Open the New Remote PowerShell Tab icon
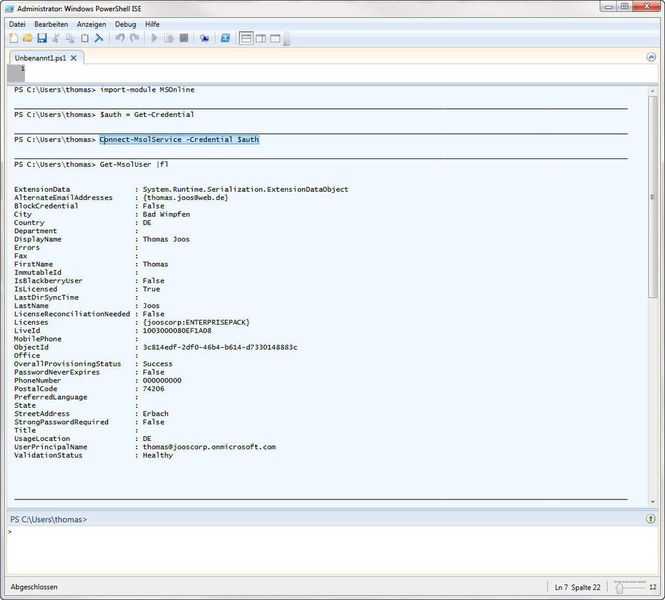 pyautogui.click(x=204, y=39)
